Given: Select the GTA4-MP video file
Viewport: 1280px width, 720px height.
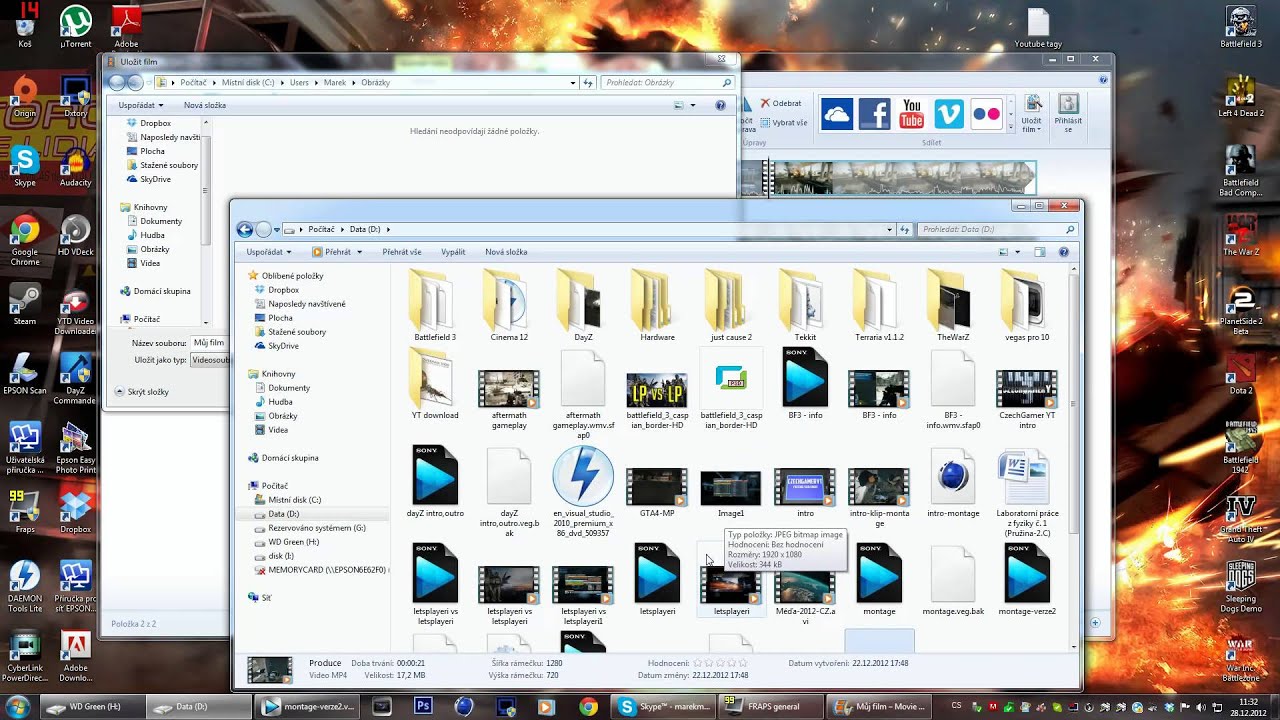Looking at the screenshot, I should pos(657,492).
